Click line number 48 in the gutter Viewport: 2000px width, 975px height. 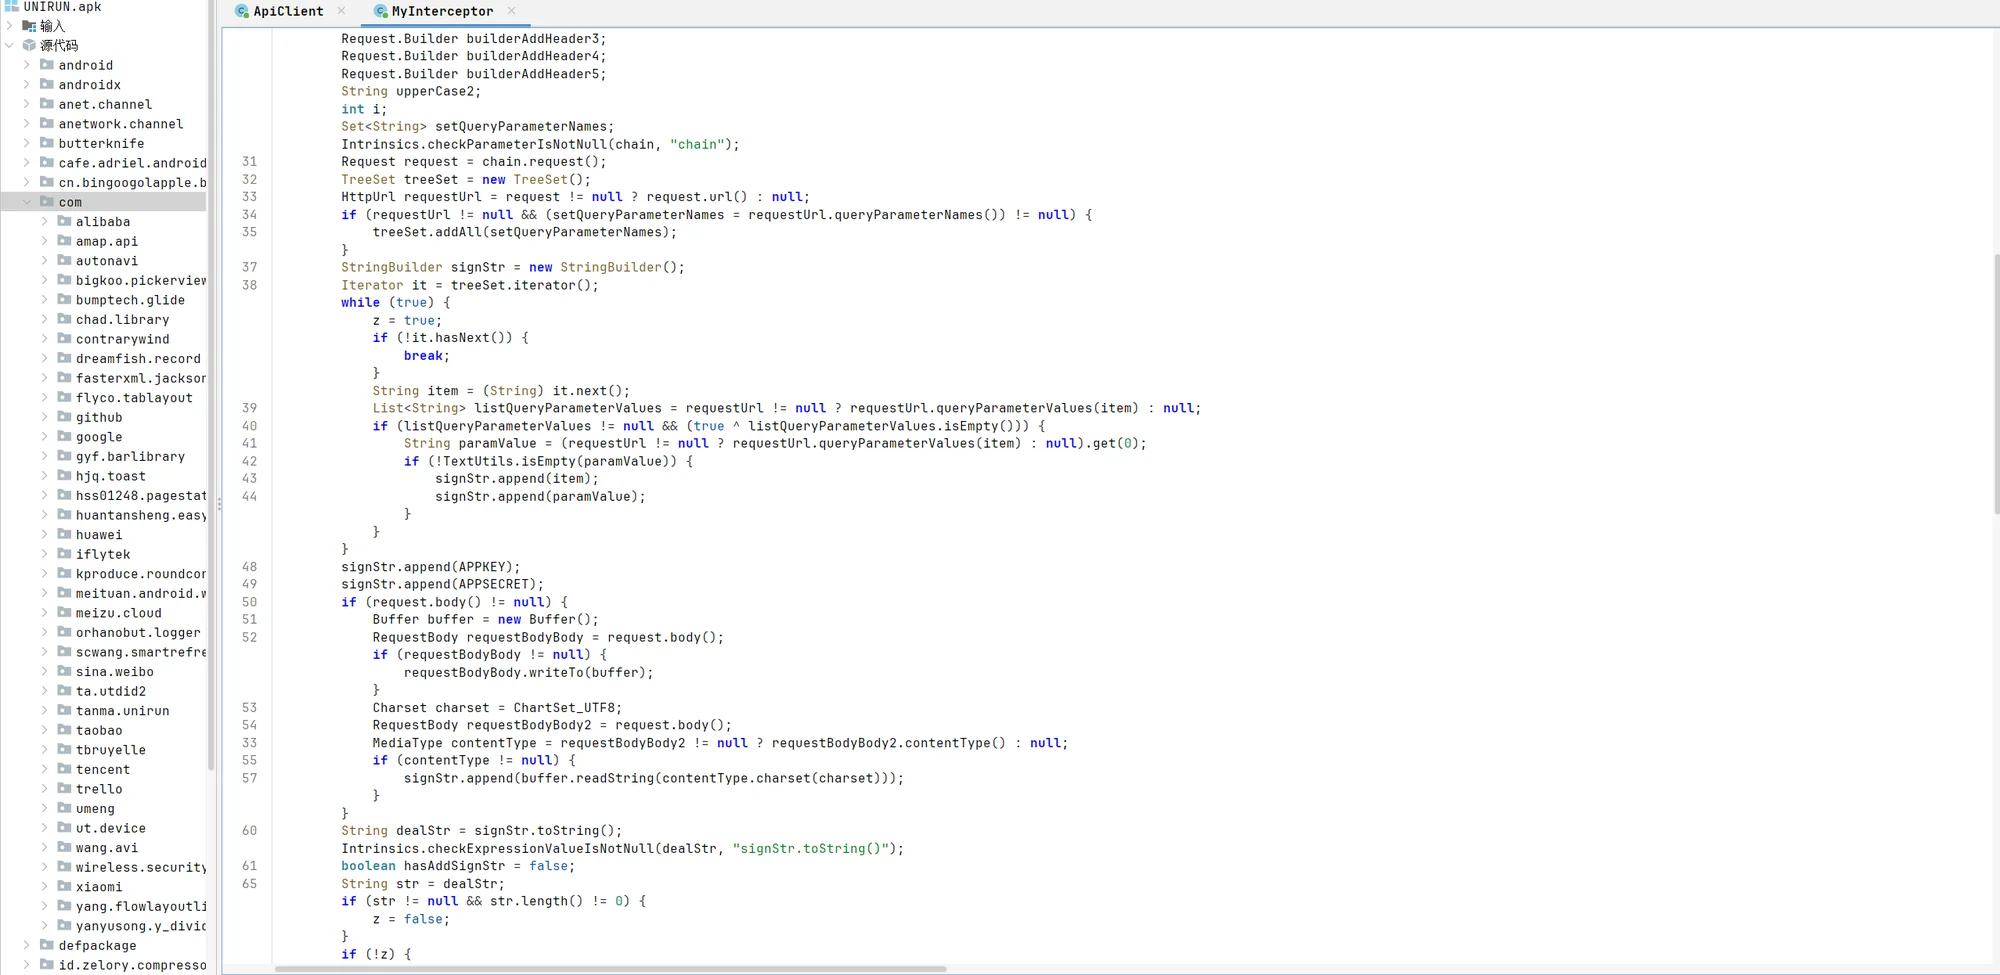(249, 567)
